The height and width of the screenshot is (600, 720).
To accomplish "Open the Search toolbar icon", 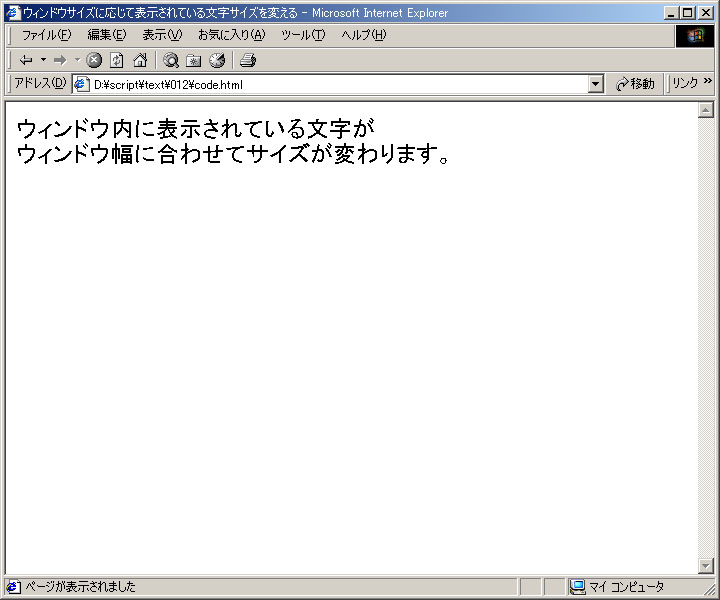I will pyautogui.click(x=171, y=60).
